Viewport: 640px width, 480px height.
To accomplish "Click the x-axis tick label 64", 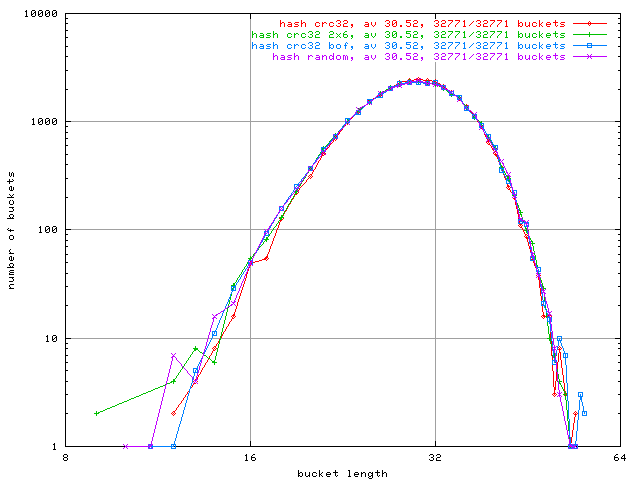I will click(x=620, y=458).
